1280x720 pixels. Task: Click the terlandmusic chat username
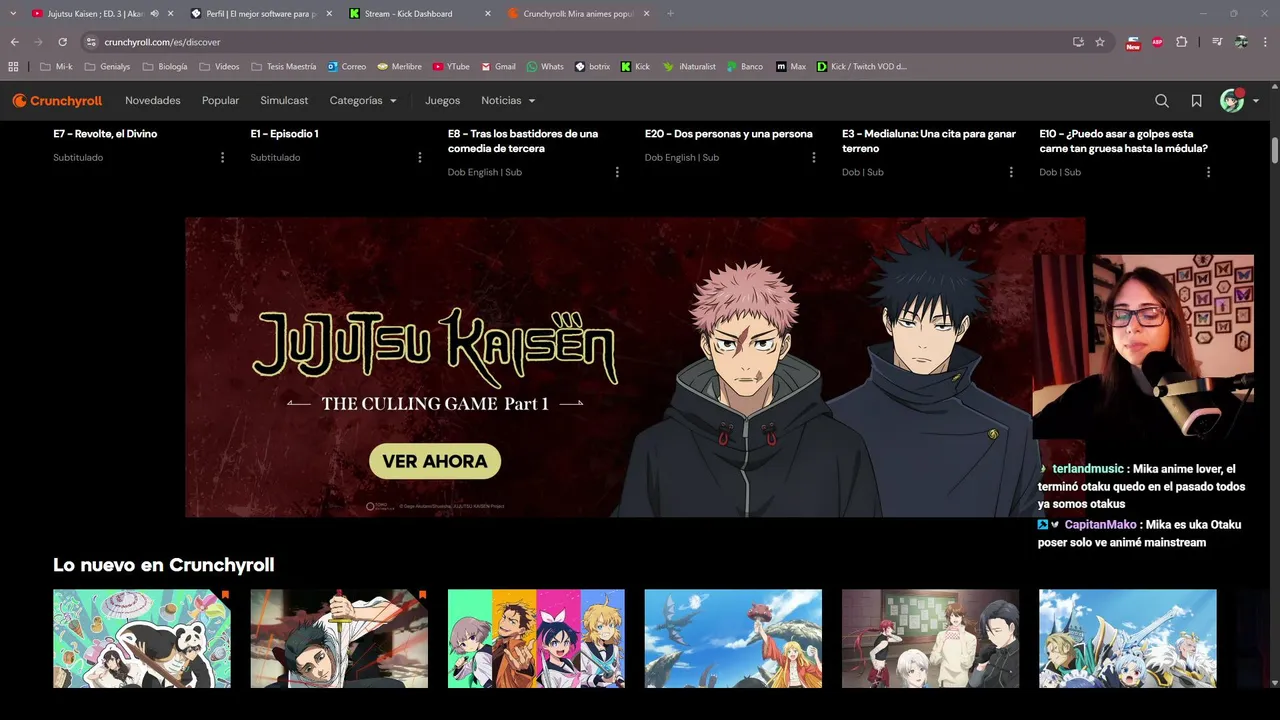(x=1088, y=468)
